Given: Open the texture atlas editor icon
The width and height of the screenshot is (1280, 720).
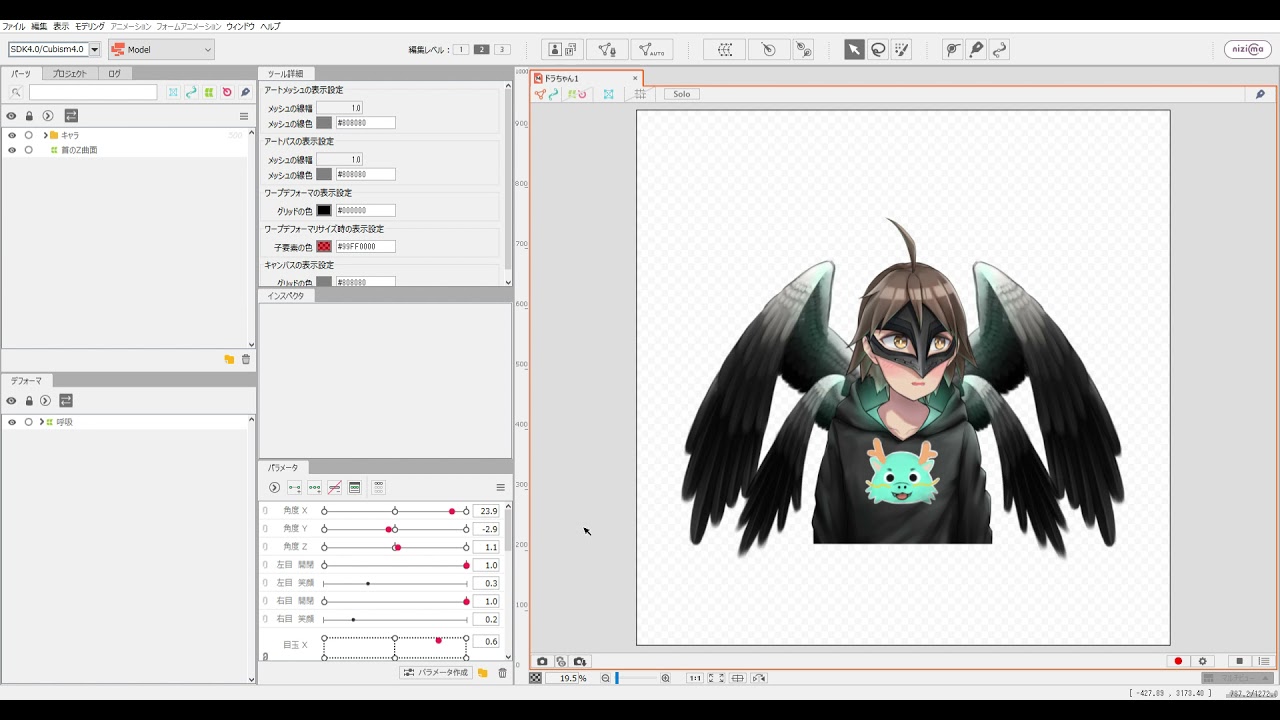Looking at the screenshot, I should coord(562,49).
